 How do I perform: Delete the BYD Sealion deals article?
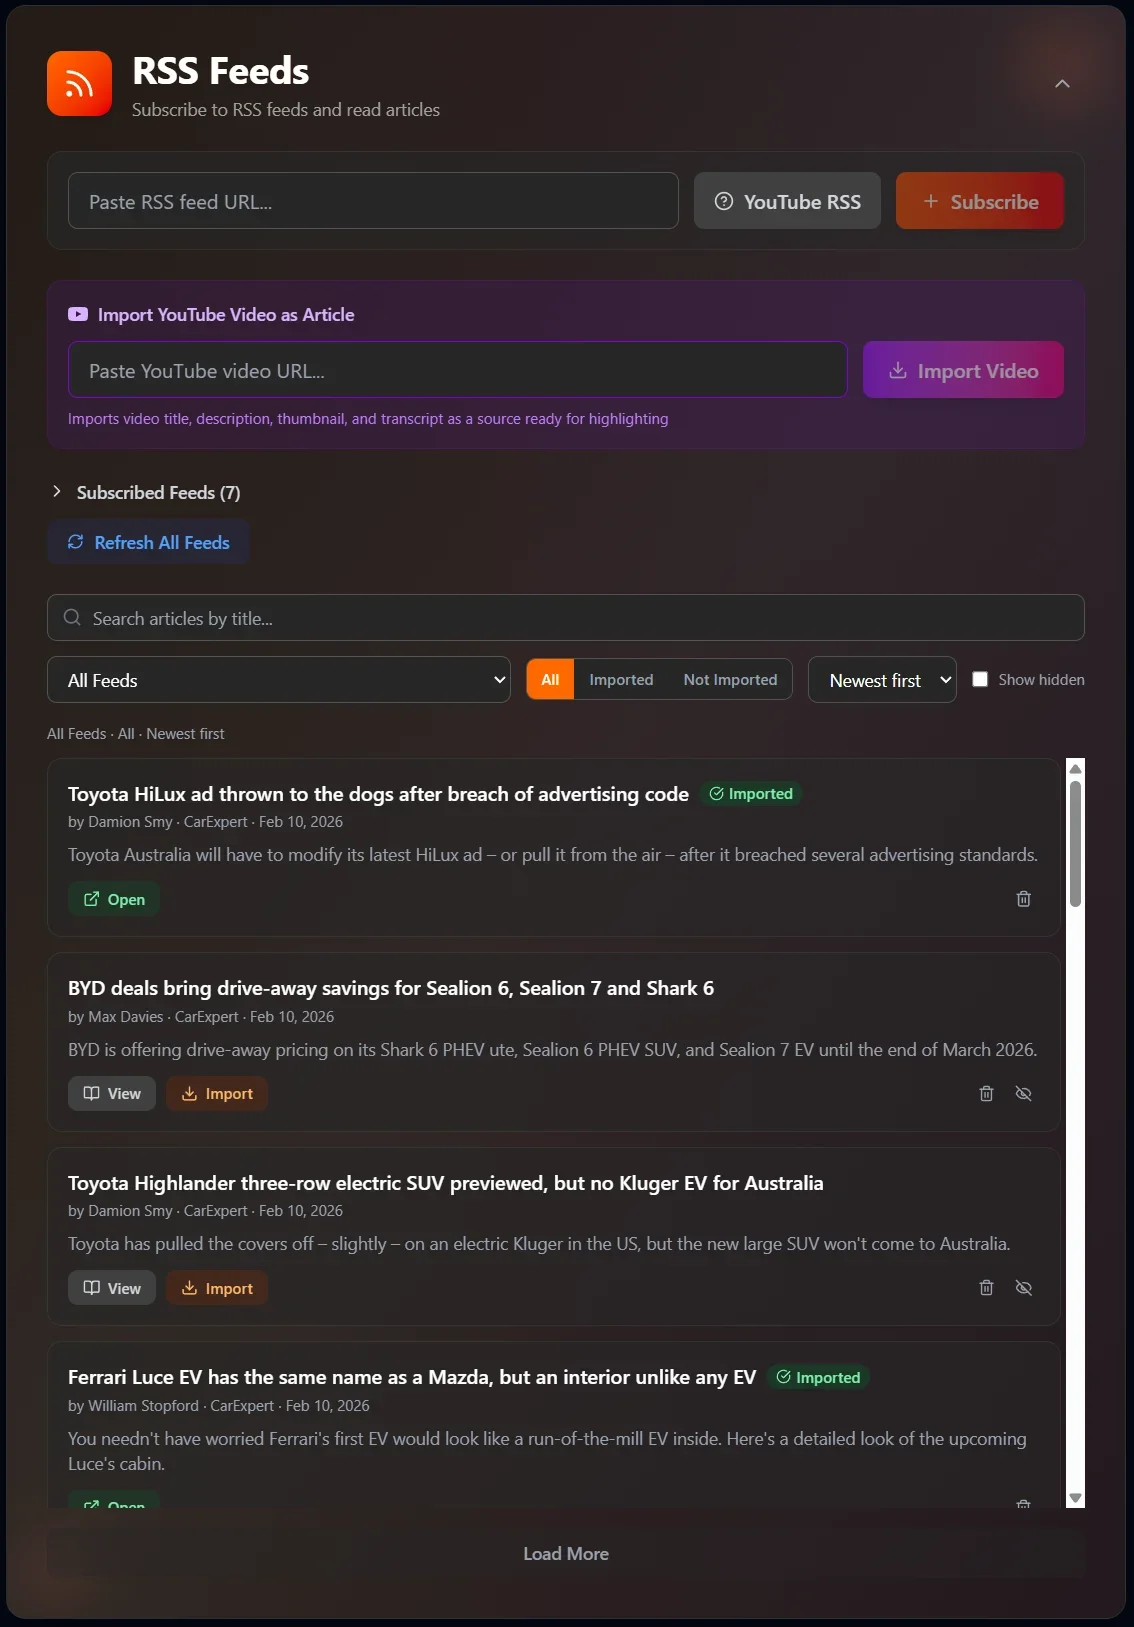987,1093
